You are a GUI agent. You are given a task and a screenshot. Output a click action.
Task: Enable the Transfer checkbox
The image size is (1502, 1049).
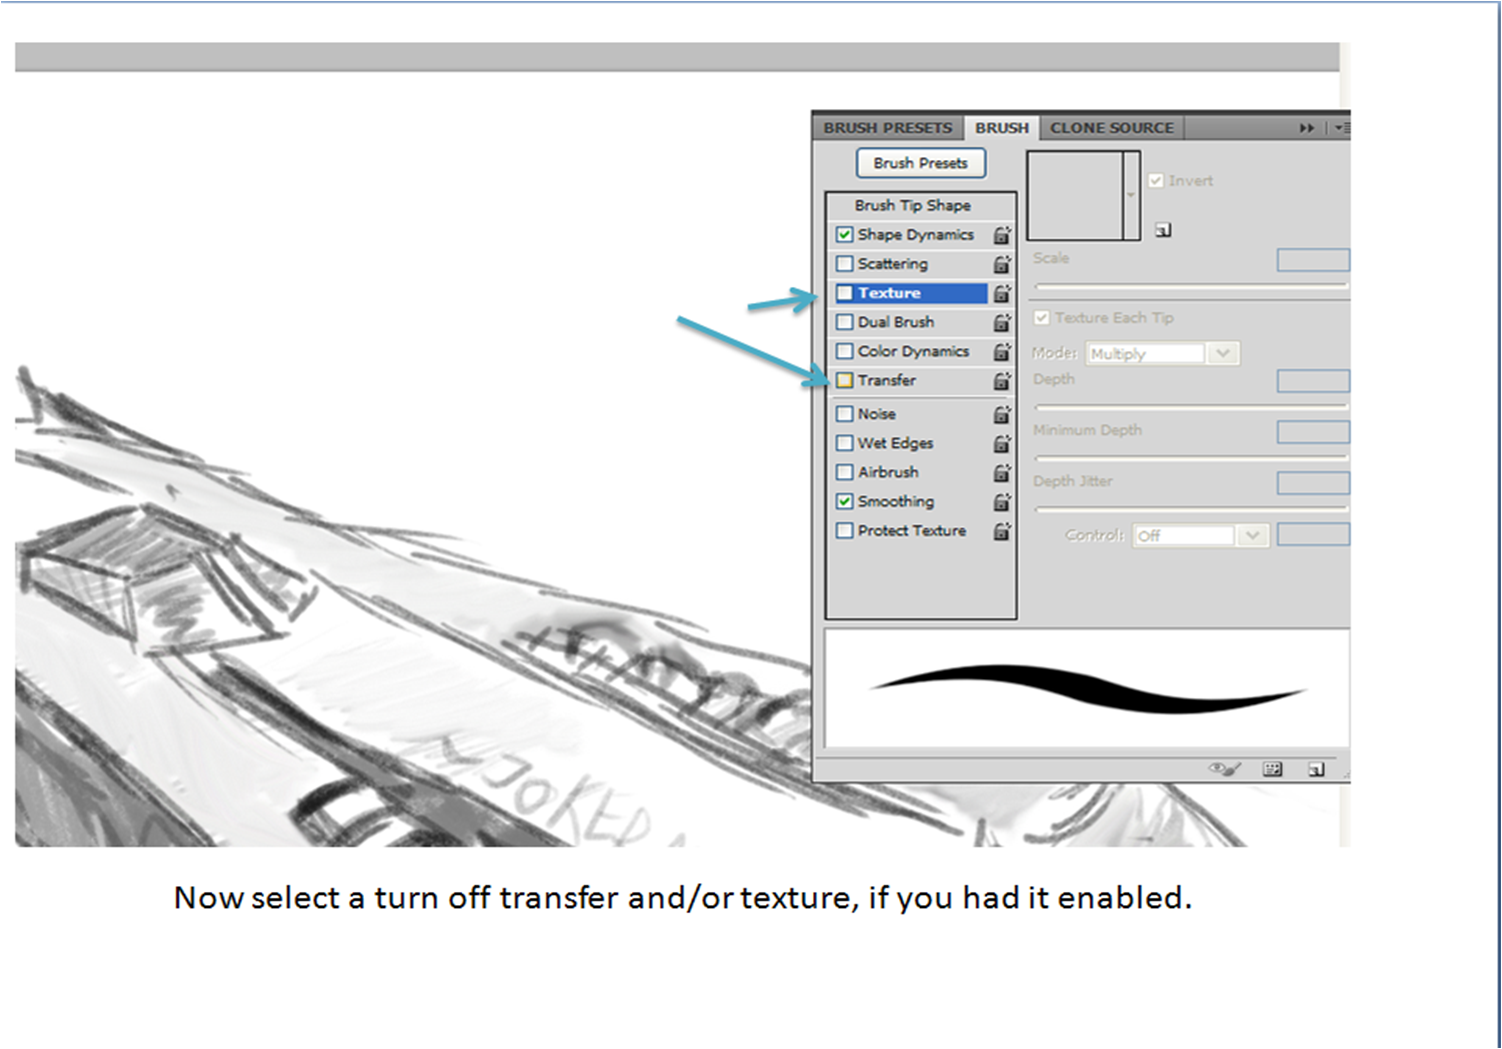coord(845,381)
